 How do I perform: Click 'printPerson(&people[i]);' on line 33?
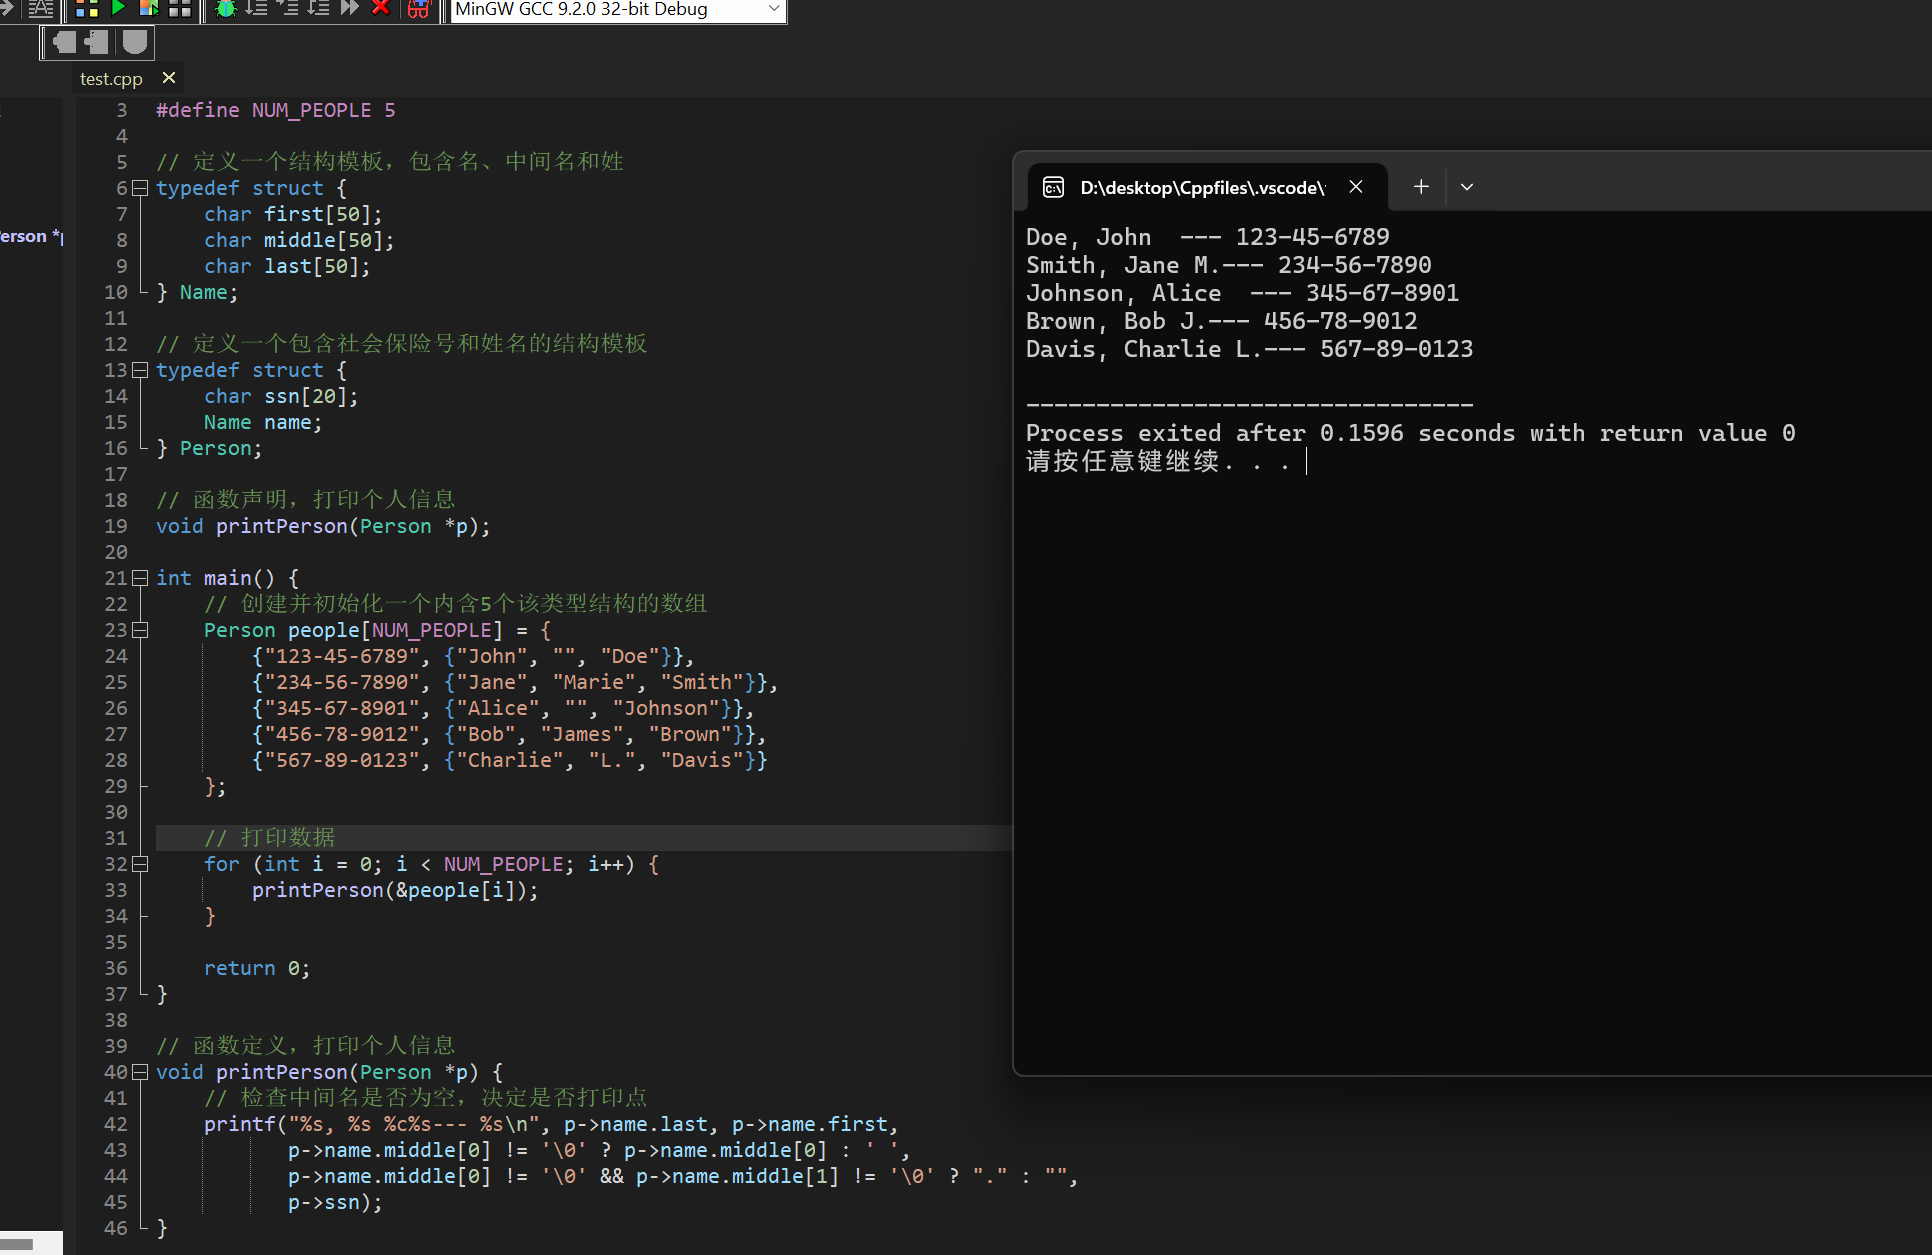(395, 890)
